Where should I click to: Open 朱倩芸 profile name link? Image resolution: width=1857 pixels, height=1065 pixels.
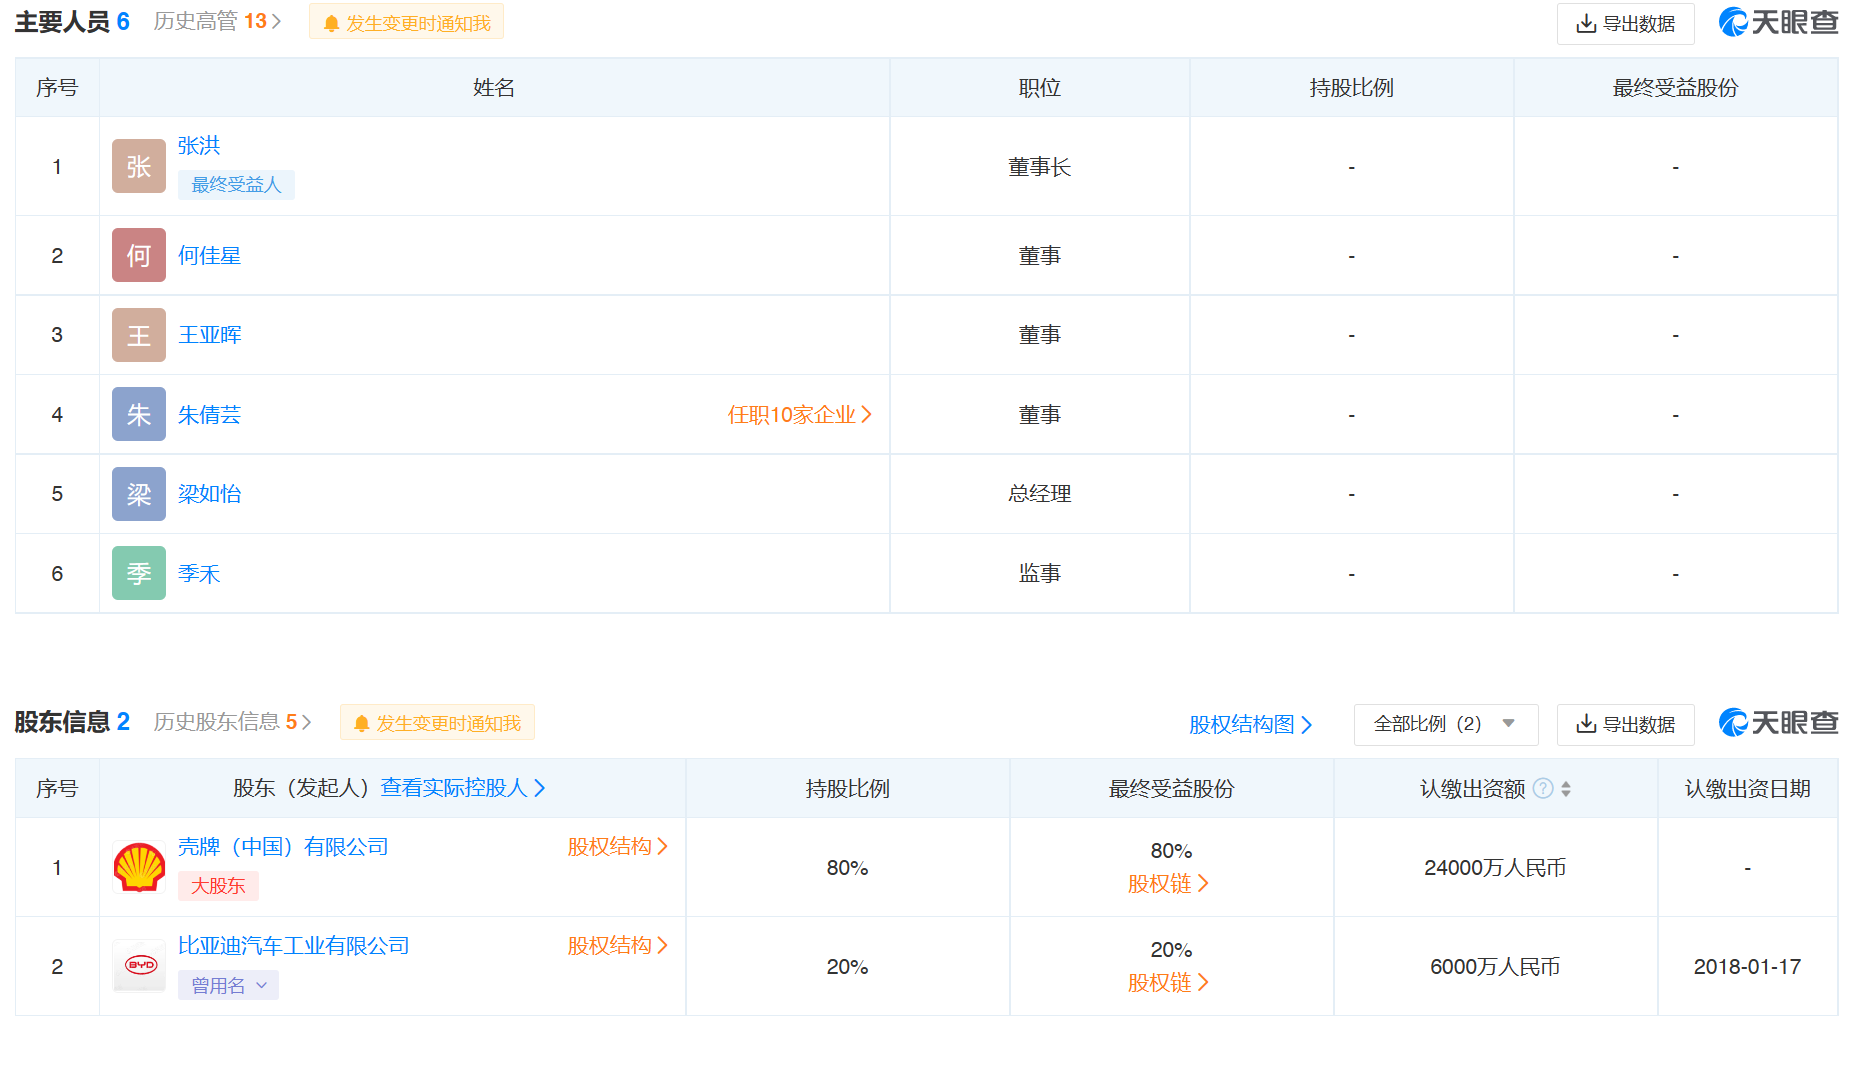pos(209,414)
